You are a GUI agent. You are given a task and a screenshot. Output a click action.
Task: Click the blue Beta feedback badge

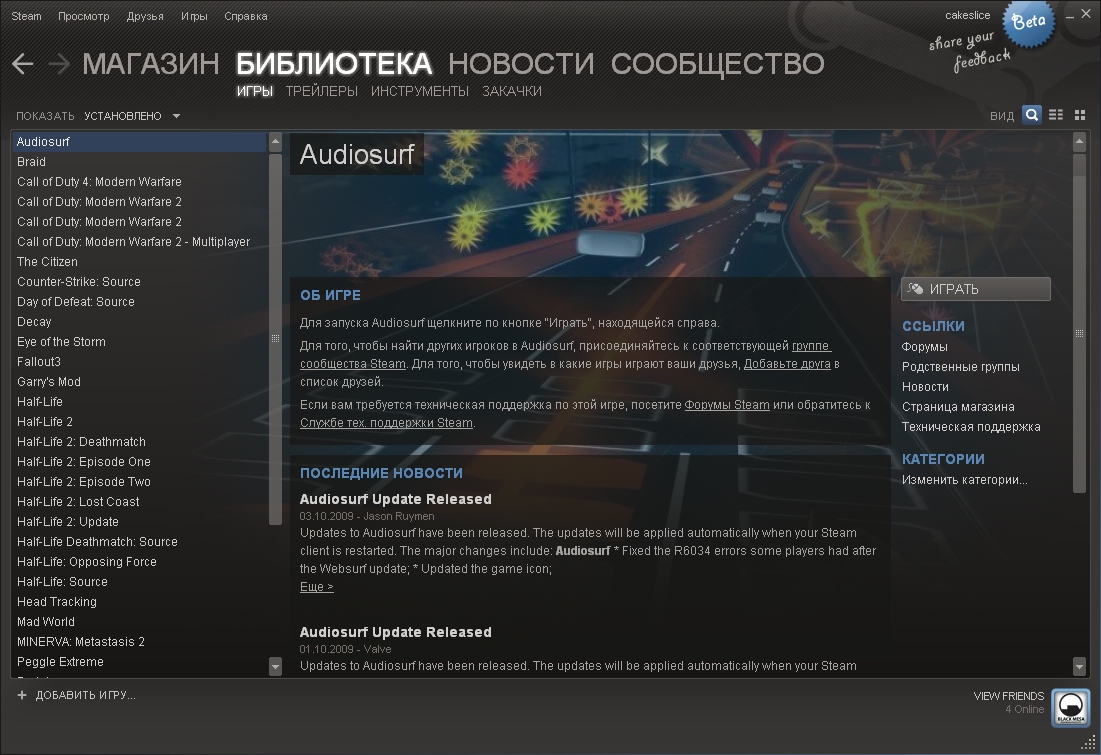pyautogui.click(x=1028, y=23)
